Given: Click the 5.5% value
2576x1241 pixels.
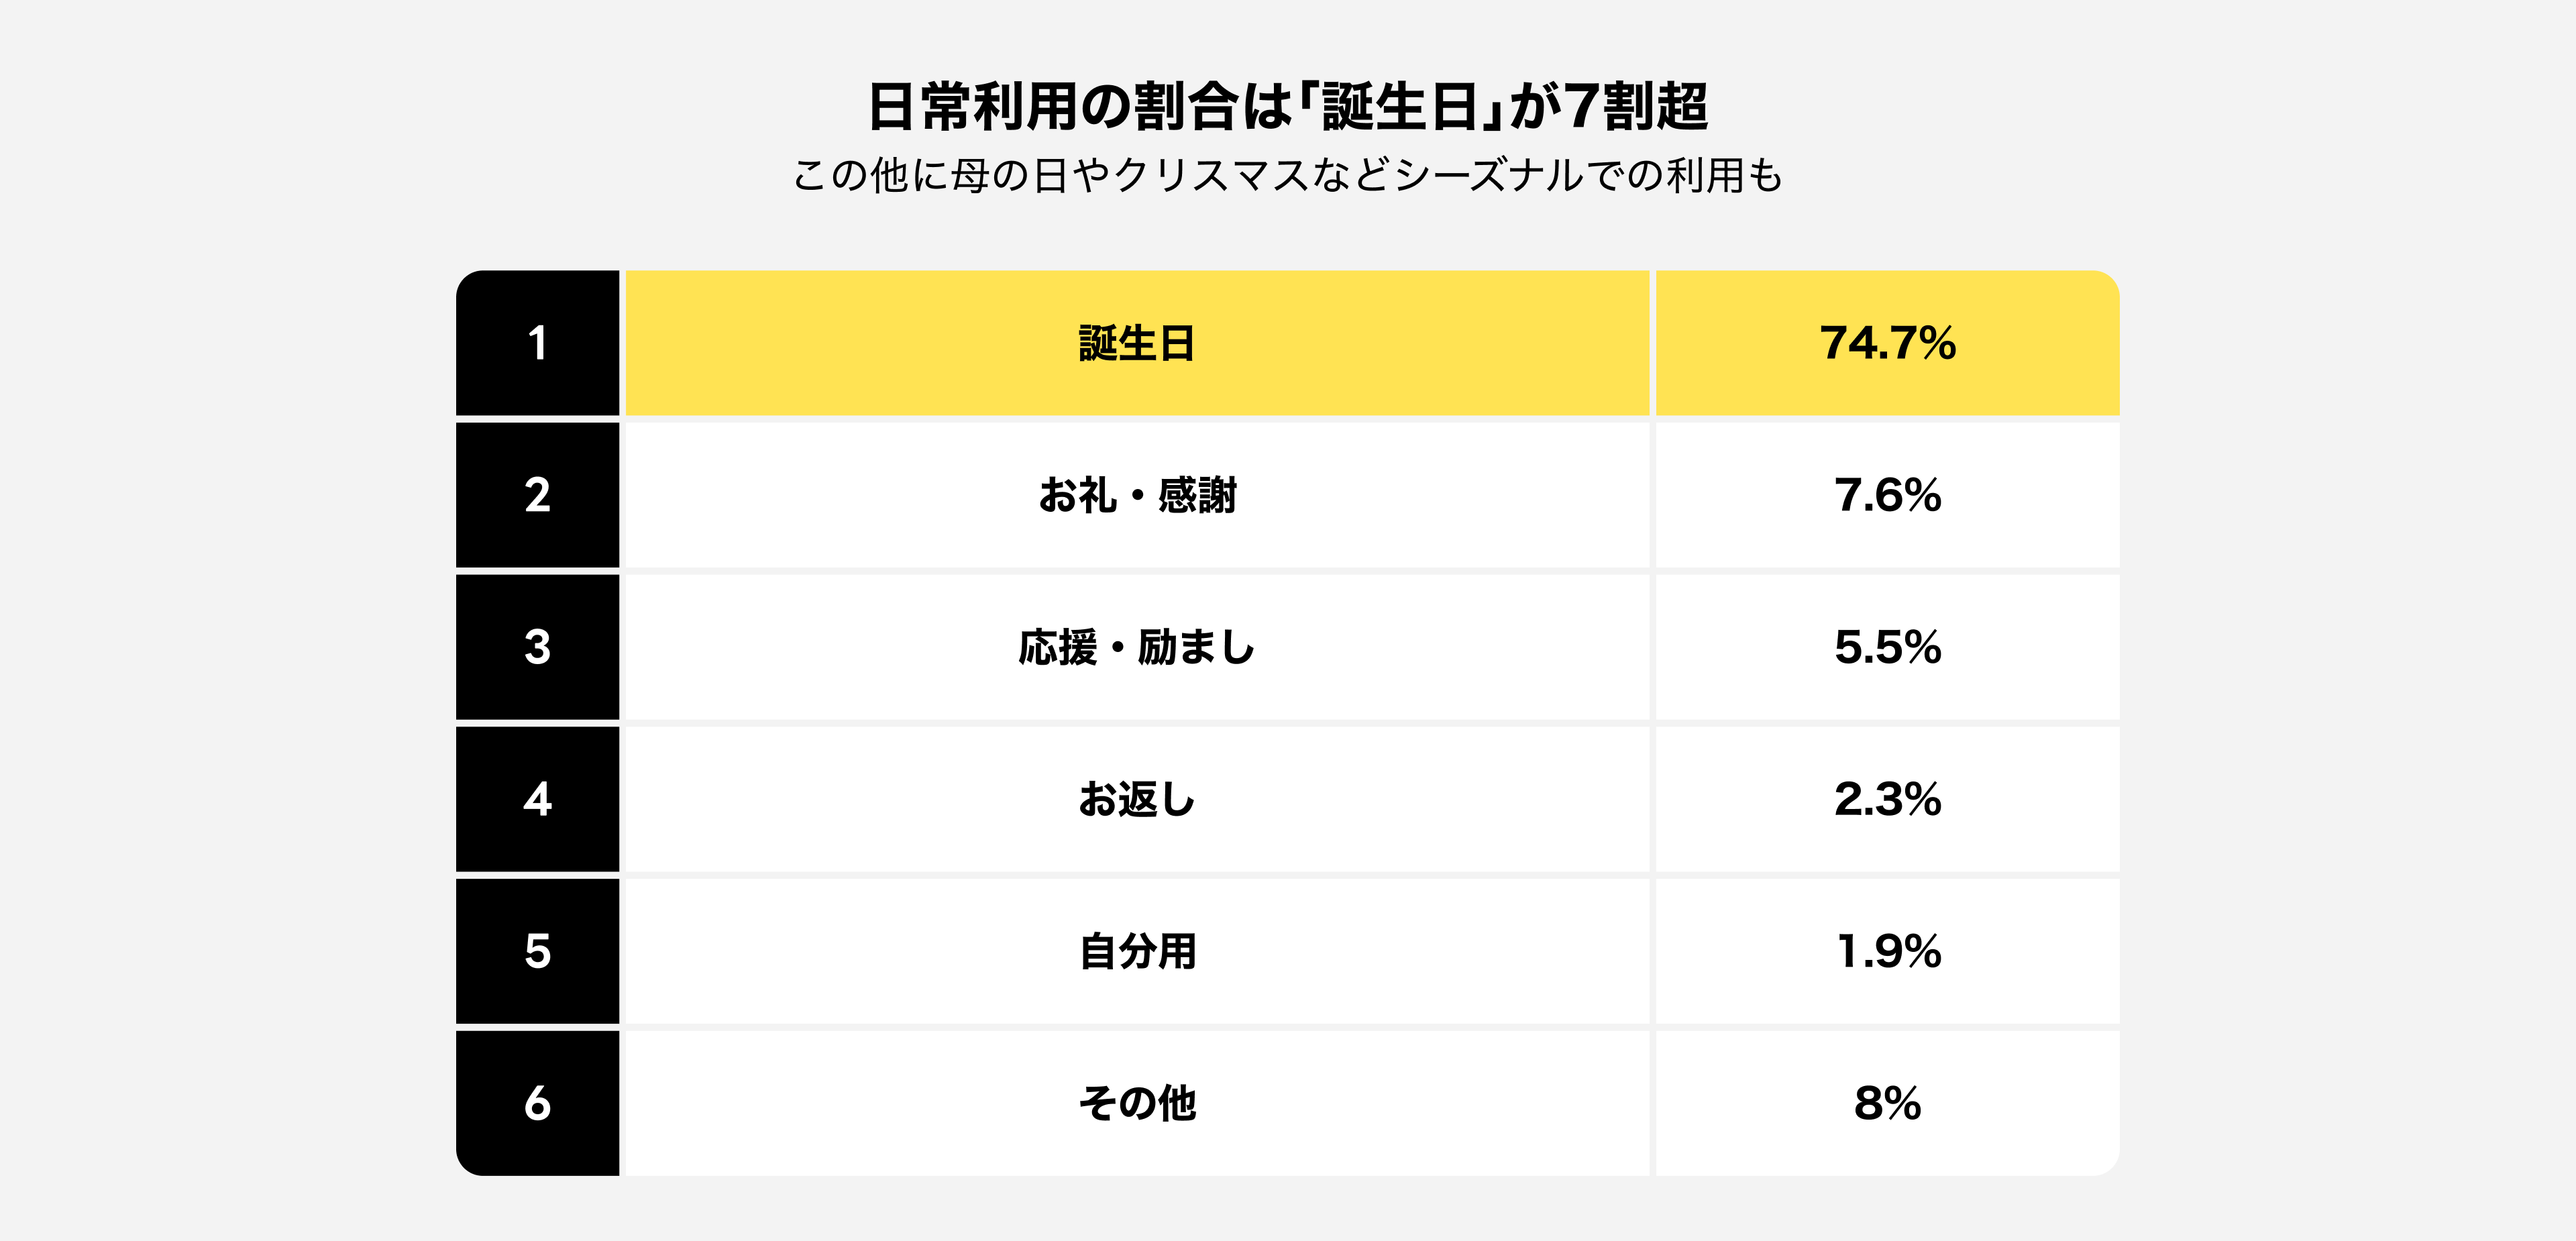Looking at the screenshot, I should [x=1887, y=647].
